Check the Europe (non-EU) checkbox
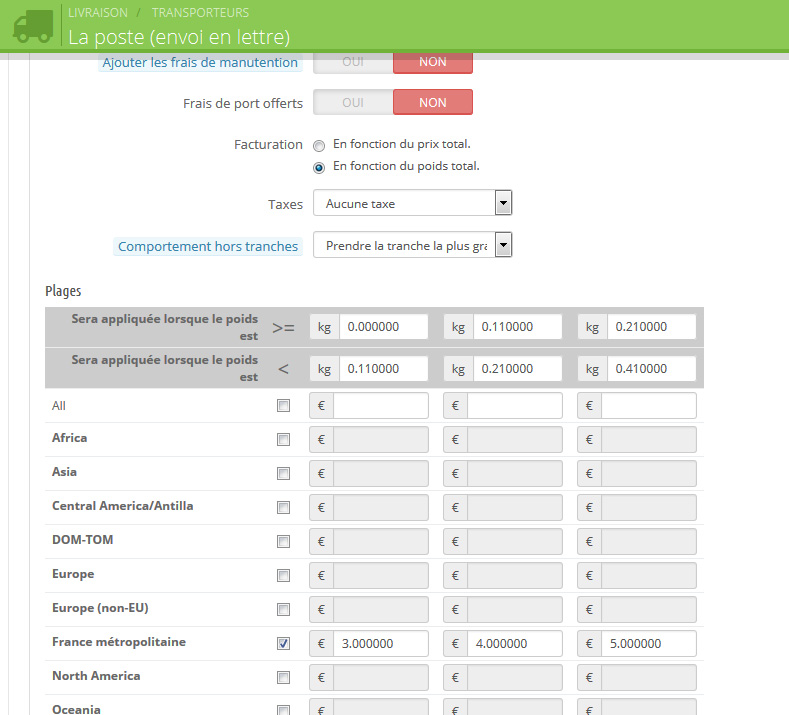This screenshot has width=789, height=715. [x=283, y=609]
